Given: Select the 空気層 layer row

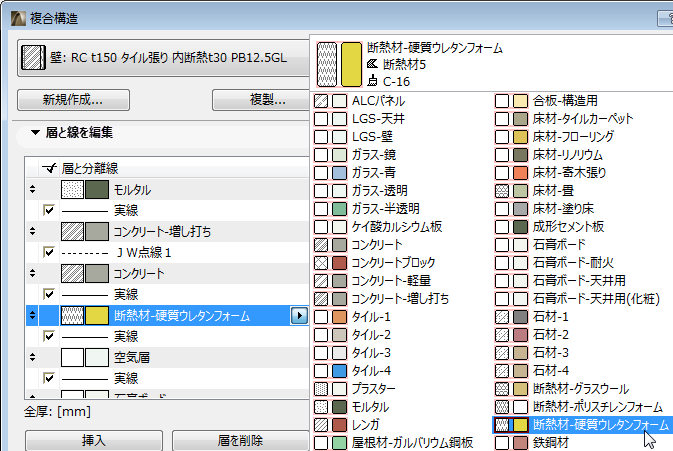Looking at the screenshot, I should tap(167, 357).
